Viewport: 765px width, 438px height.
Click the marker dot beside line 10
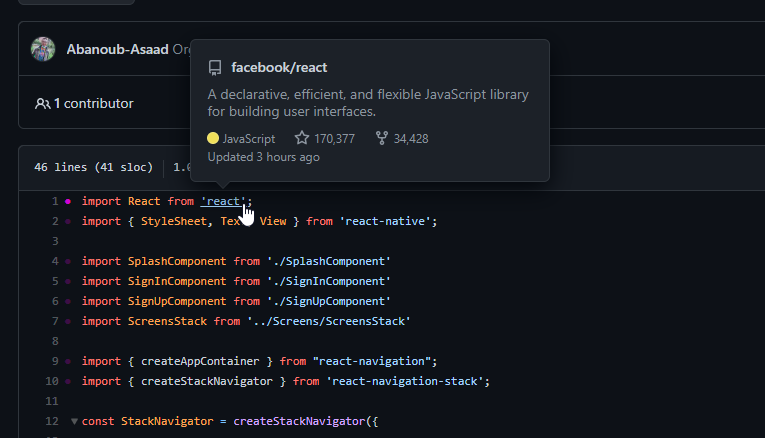point(68,381)
